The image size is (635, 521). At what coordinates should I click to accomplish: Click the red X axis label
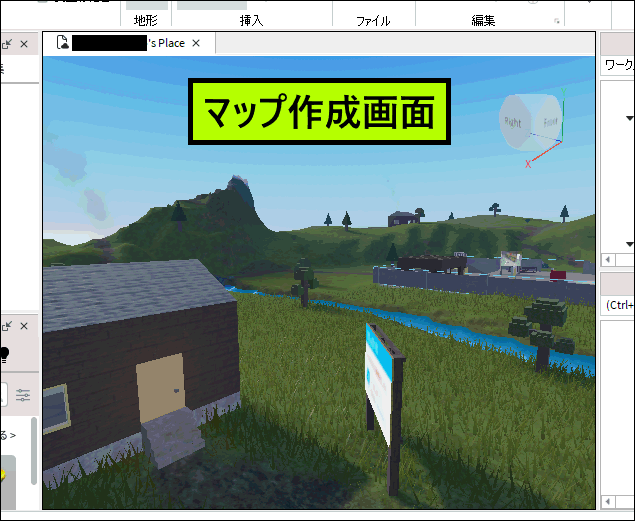click(528, 164)
